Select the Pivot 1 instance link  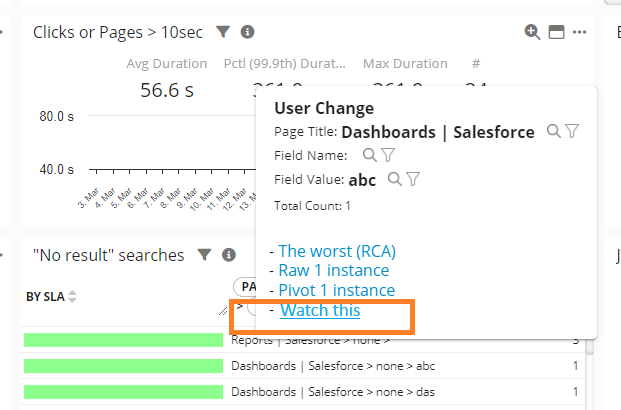336,290
